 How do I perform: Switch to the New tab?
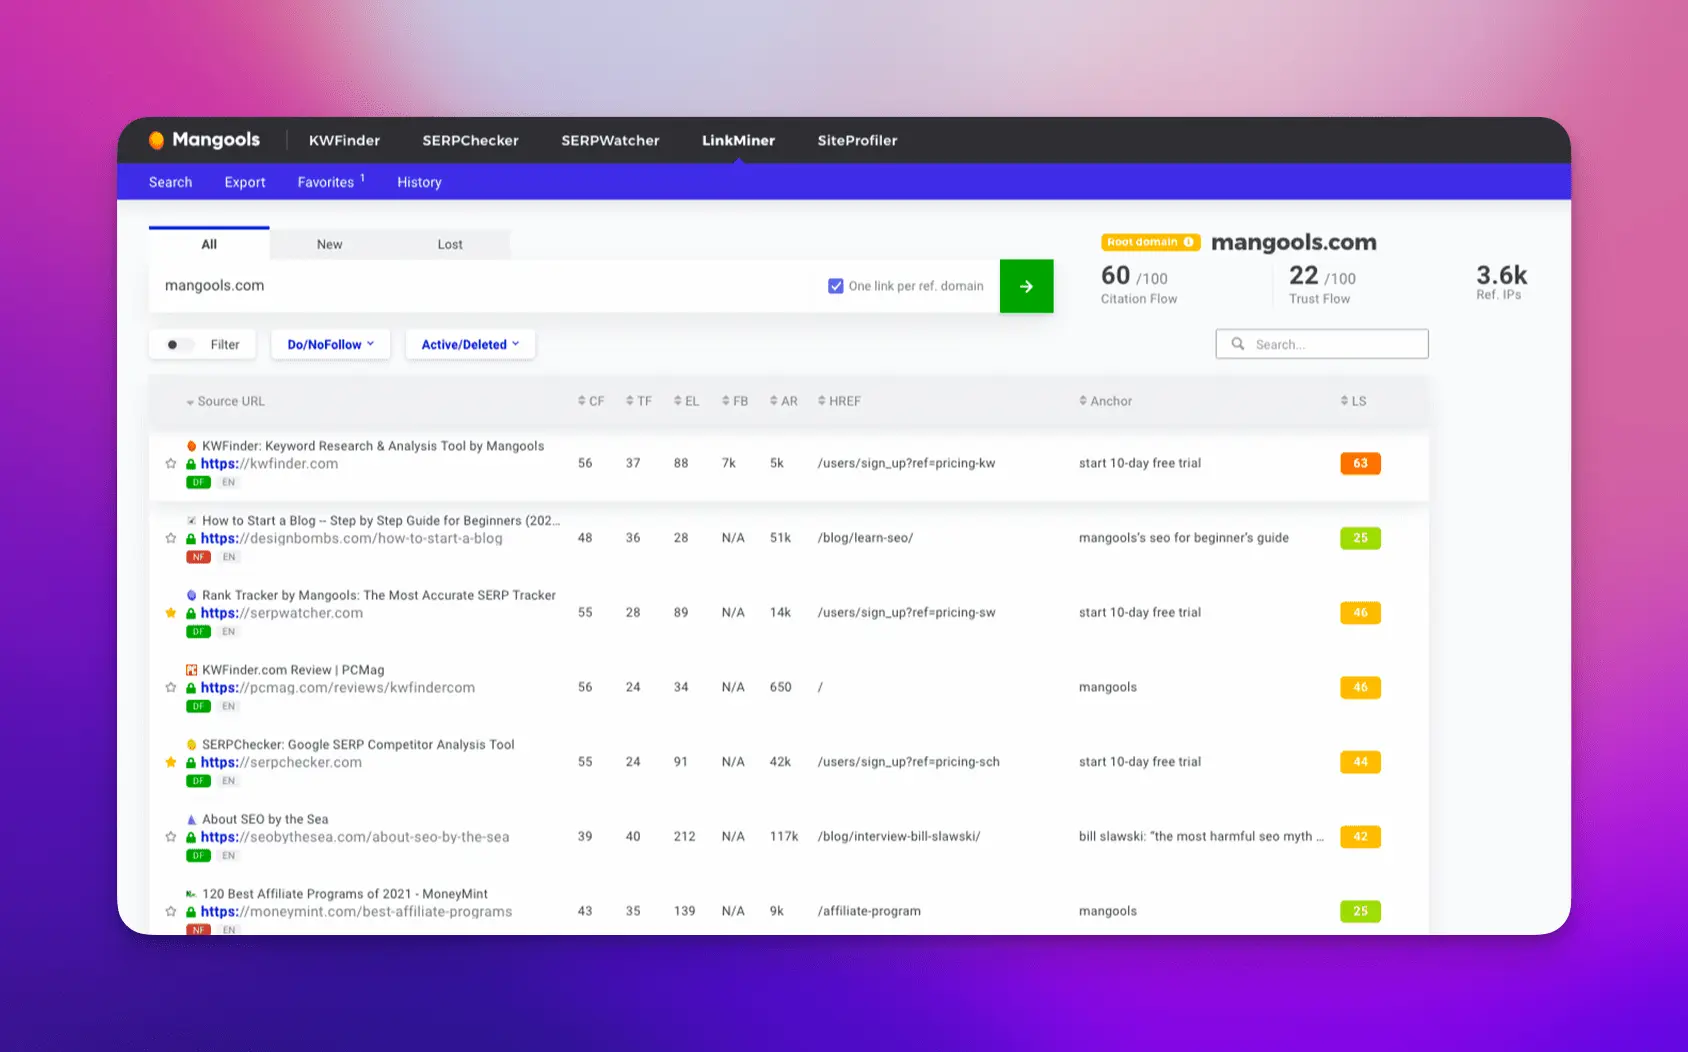click(329, 243)
